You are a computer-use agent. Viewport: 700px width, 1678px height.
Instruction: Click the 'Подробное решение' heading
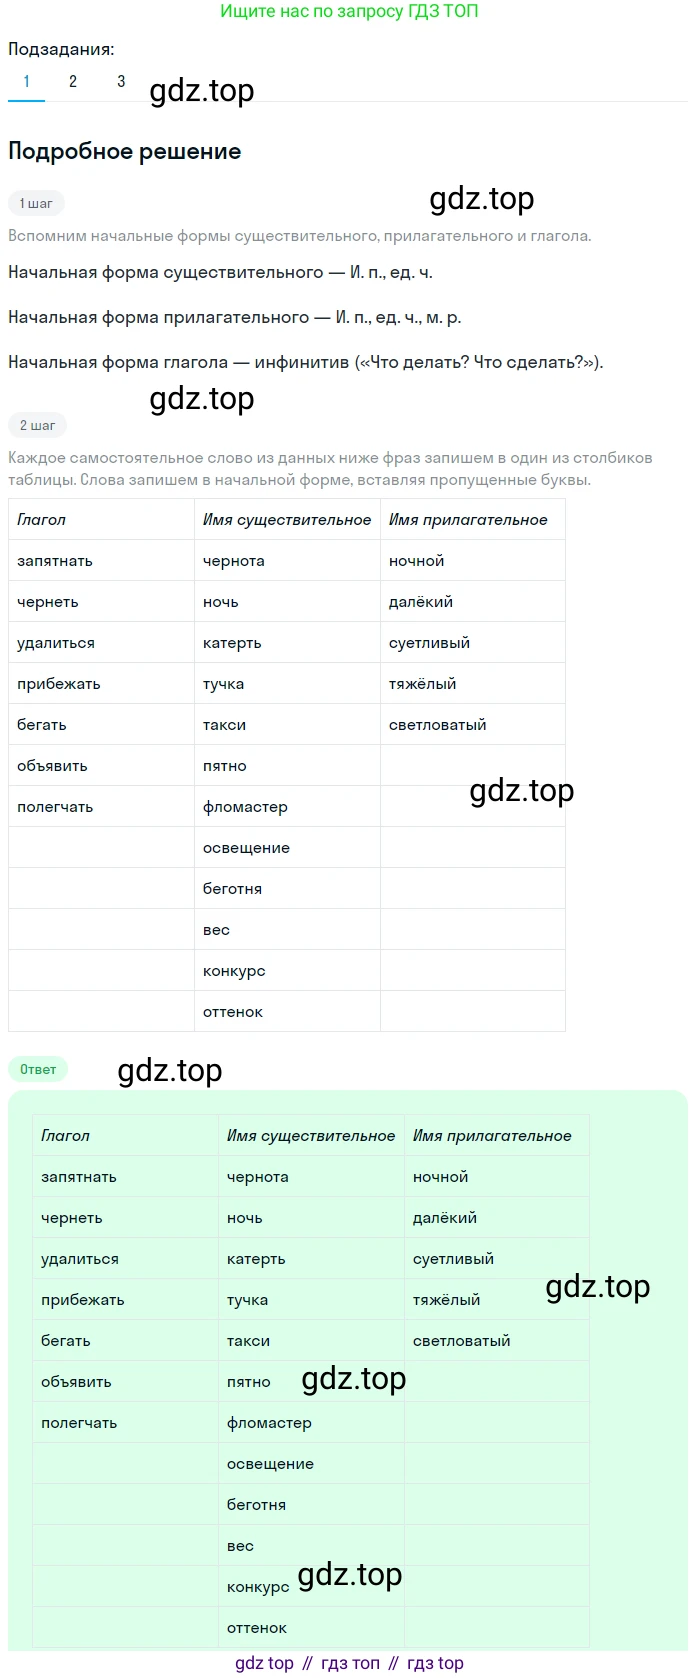coord(124,152)
